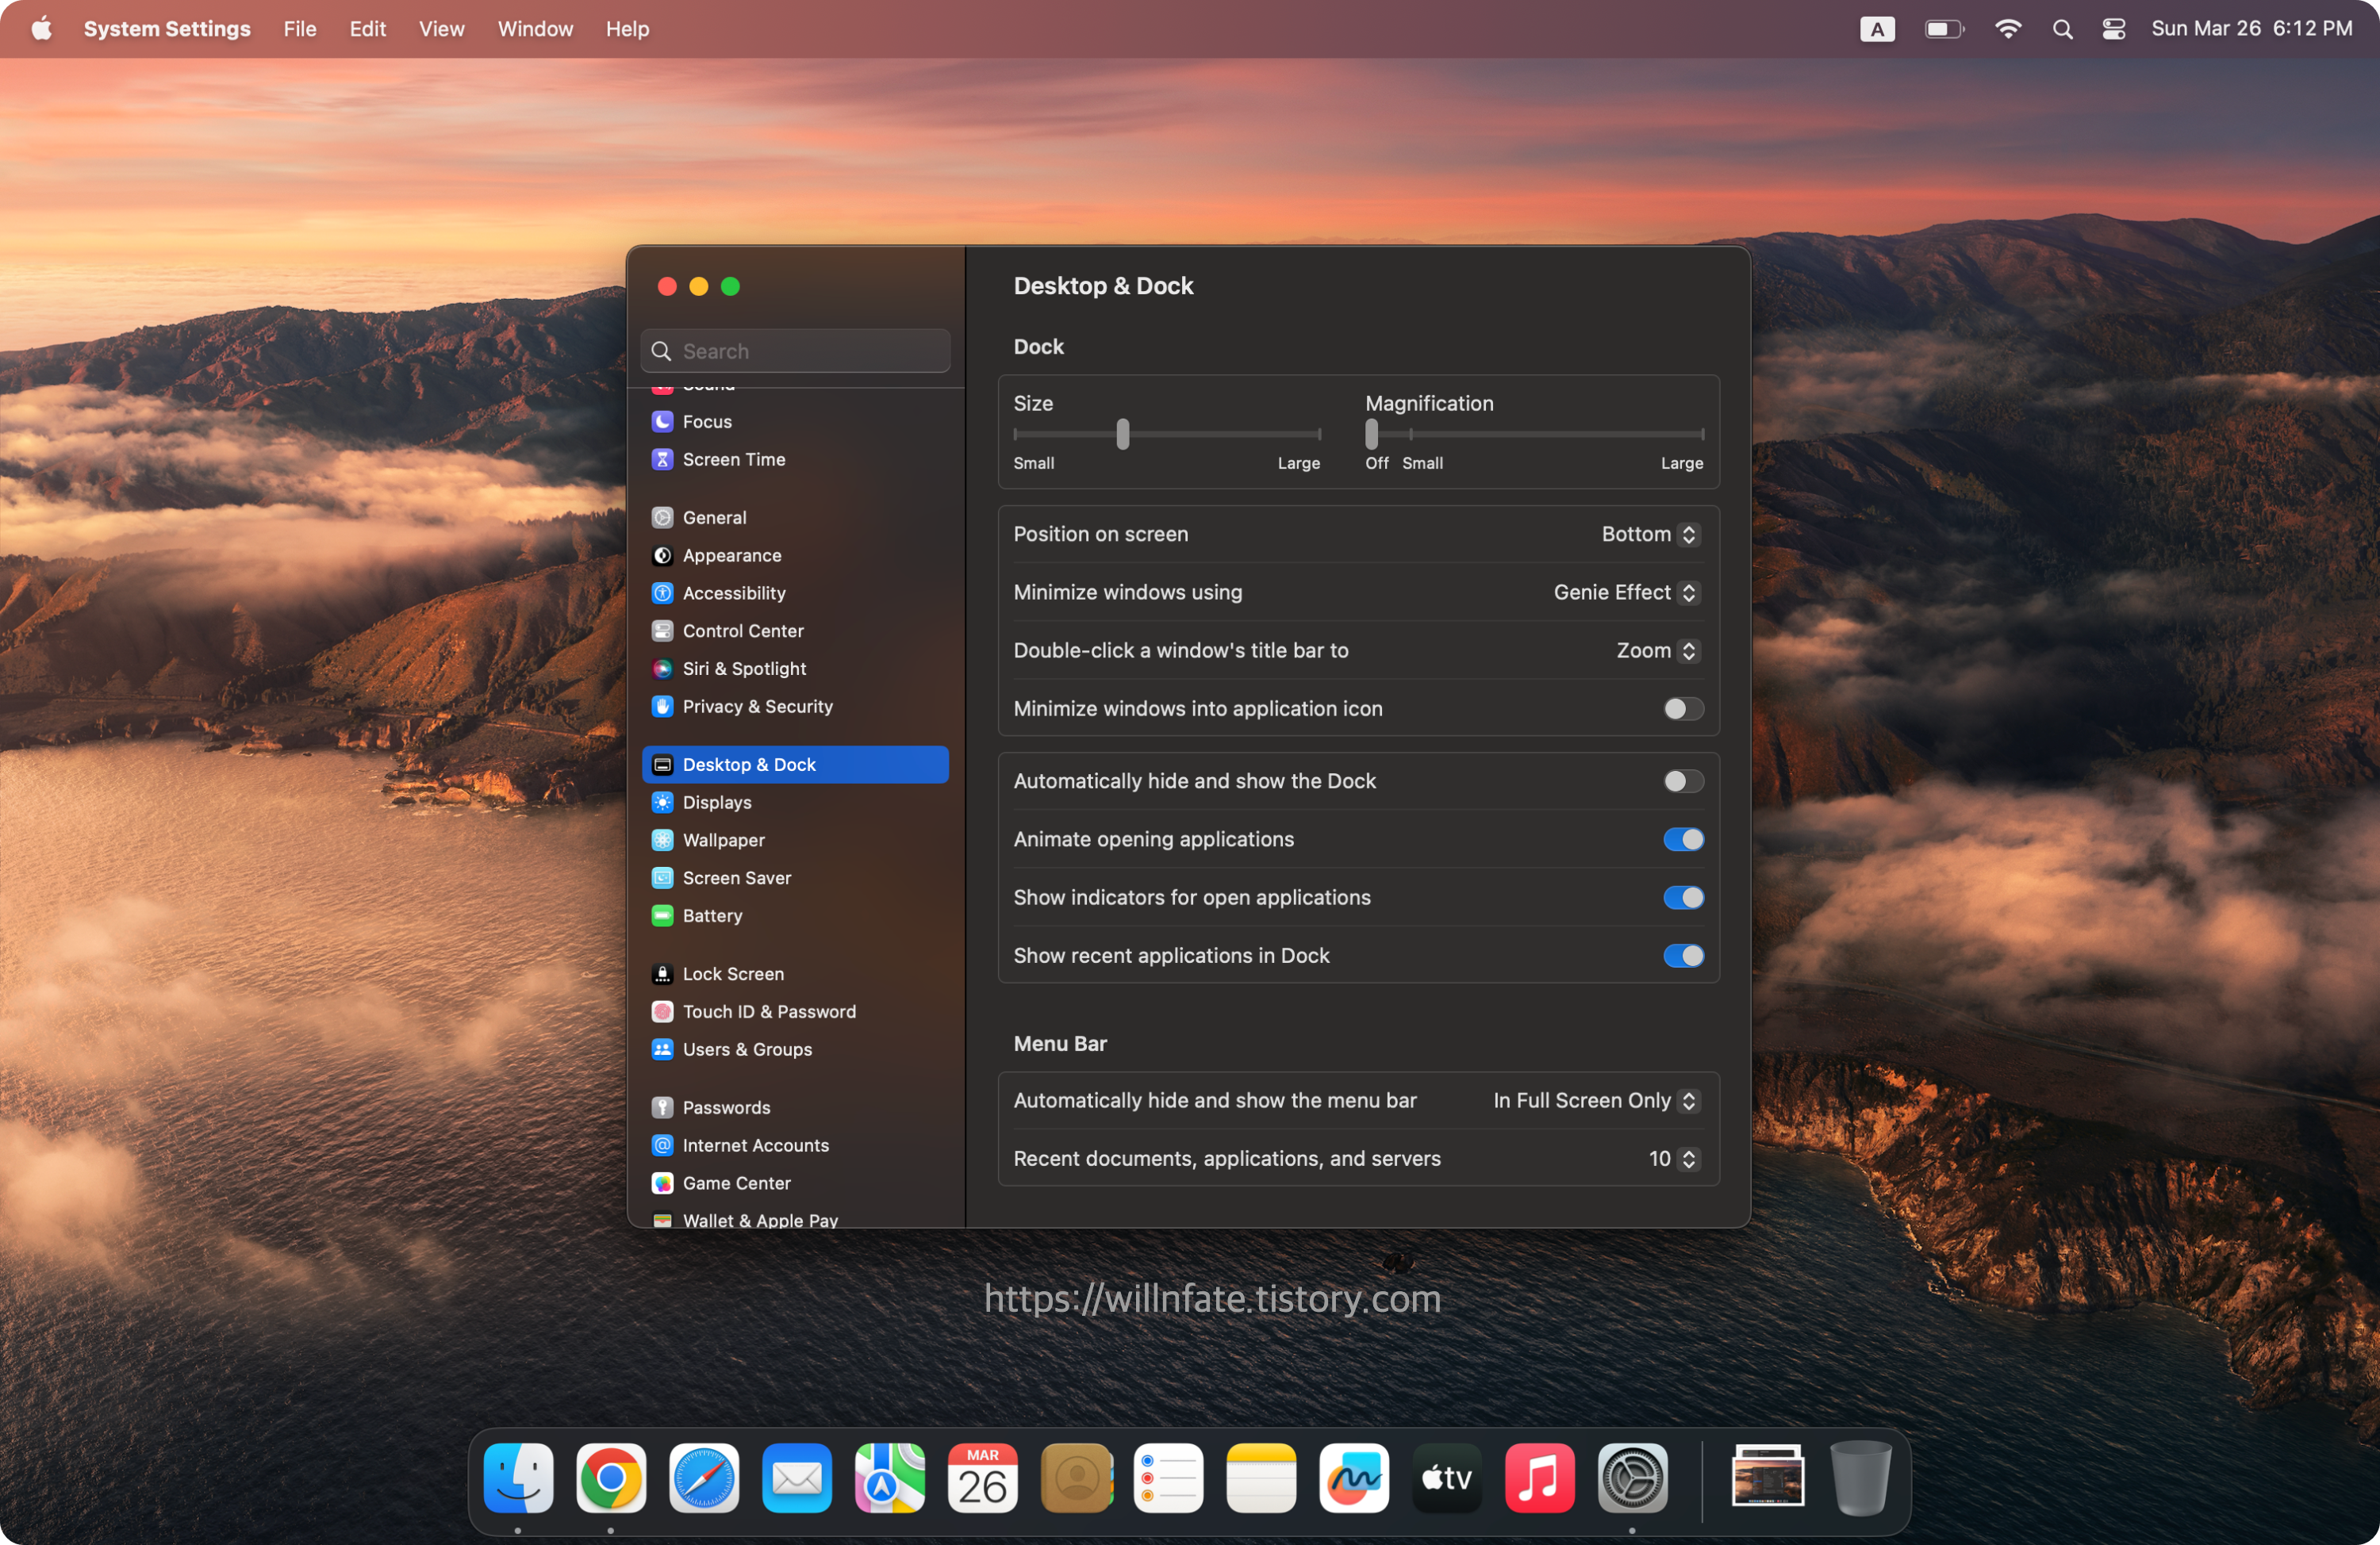Open Position on screen Bottom dropdown
Image resolution: width=2380 pixels, height=1545 pixels.
pyautogui.click(x=1648, y=534)
